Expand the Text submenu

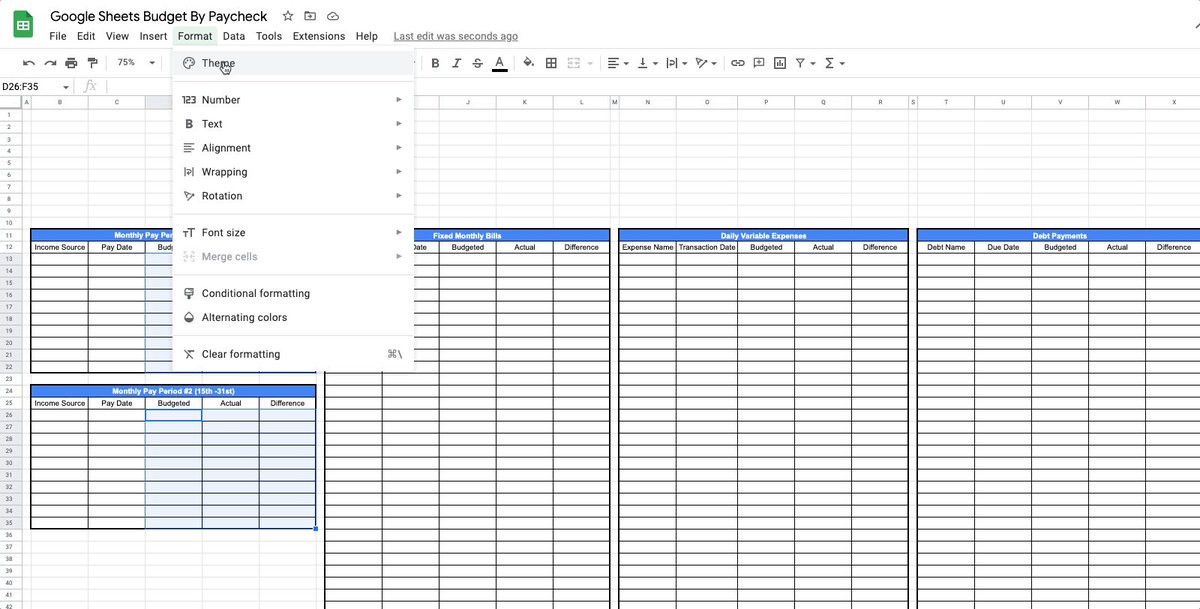tap(293, 124)
